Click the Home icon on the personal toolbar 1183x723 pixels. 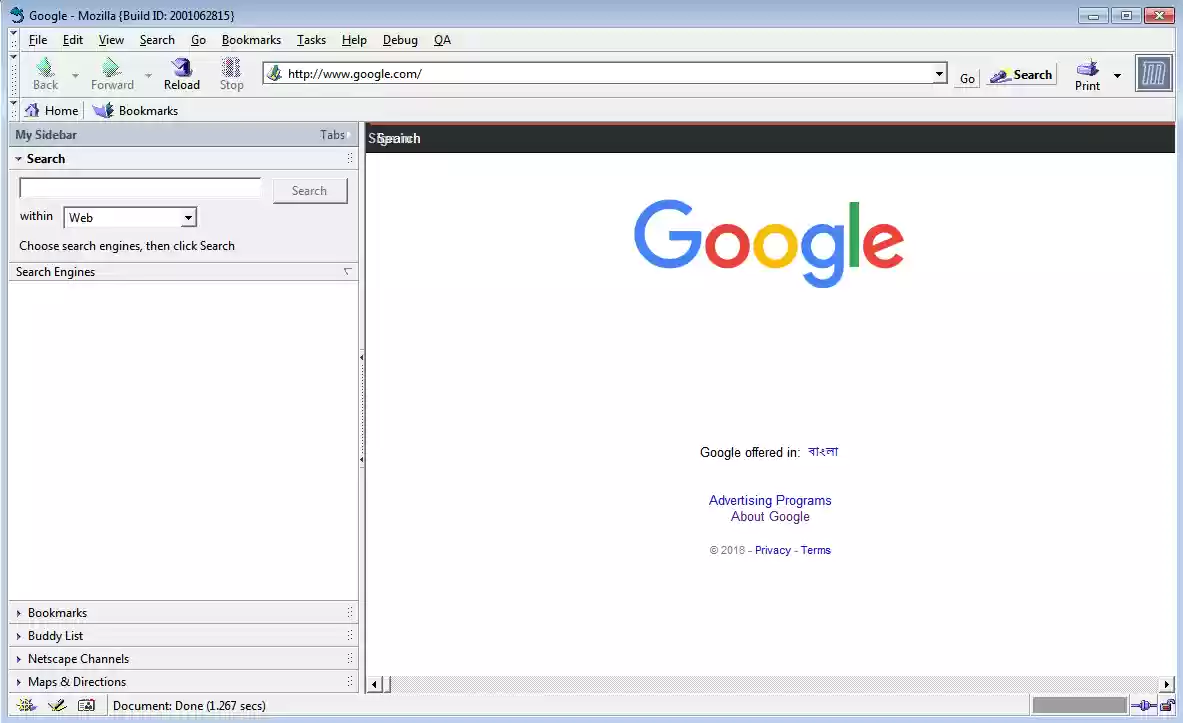click(x=33, y=110)
